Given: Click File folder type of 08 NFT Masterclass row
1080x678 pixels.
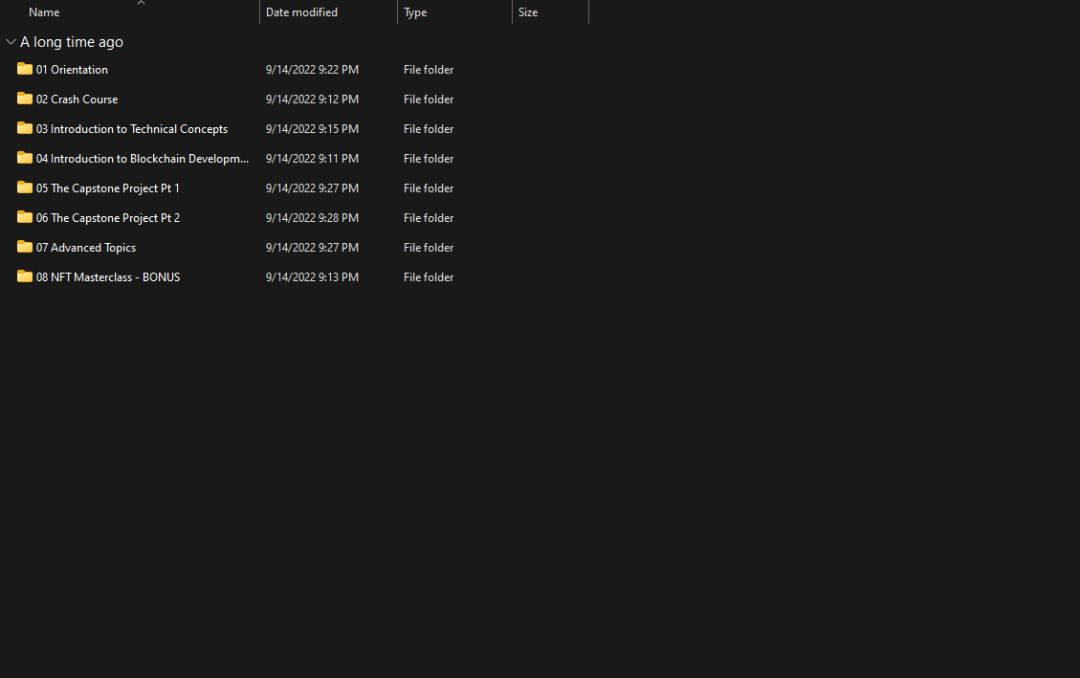Looking at the screenshot, I should point(428,278).
